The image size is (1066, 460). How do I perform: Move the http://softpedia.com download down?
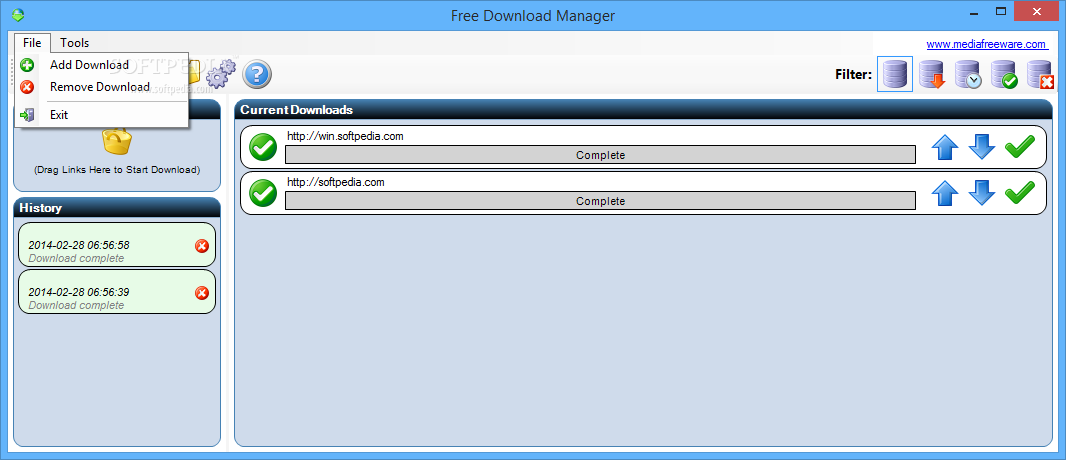point(982,194)
